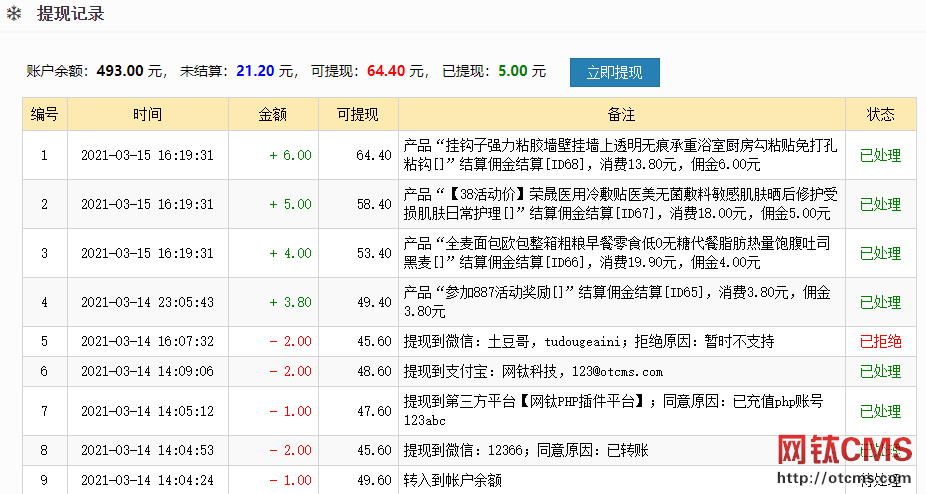Select balance 45.60 in row 5

pos(374,341)
